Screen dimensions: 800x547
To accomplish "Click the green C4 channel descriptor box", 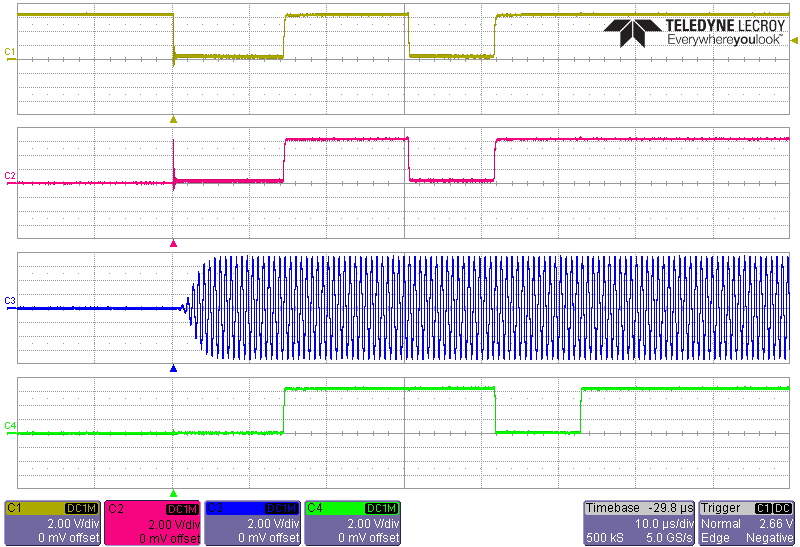I will point(352,523).
